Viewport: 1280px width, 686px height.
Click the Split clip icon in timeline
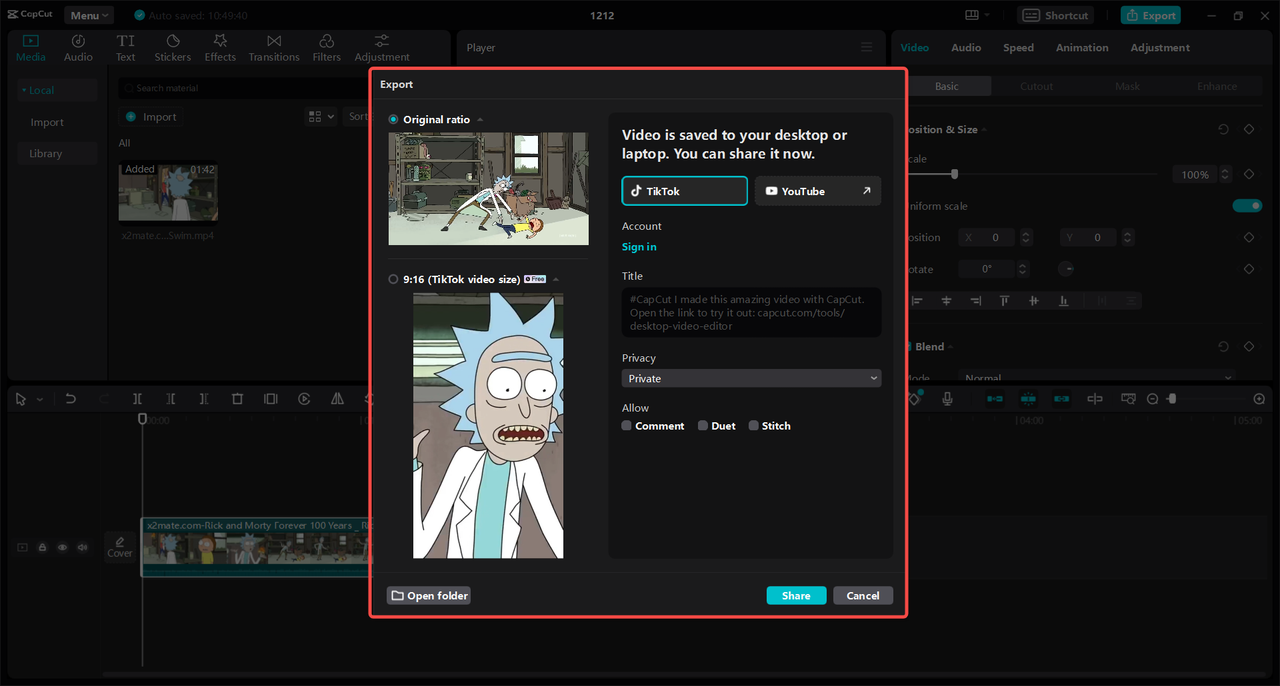pyautogui.click(x=137, y=399)
